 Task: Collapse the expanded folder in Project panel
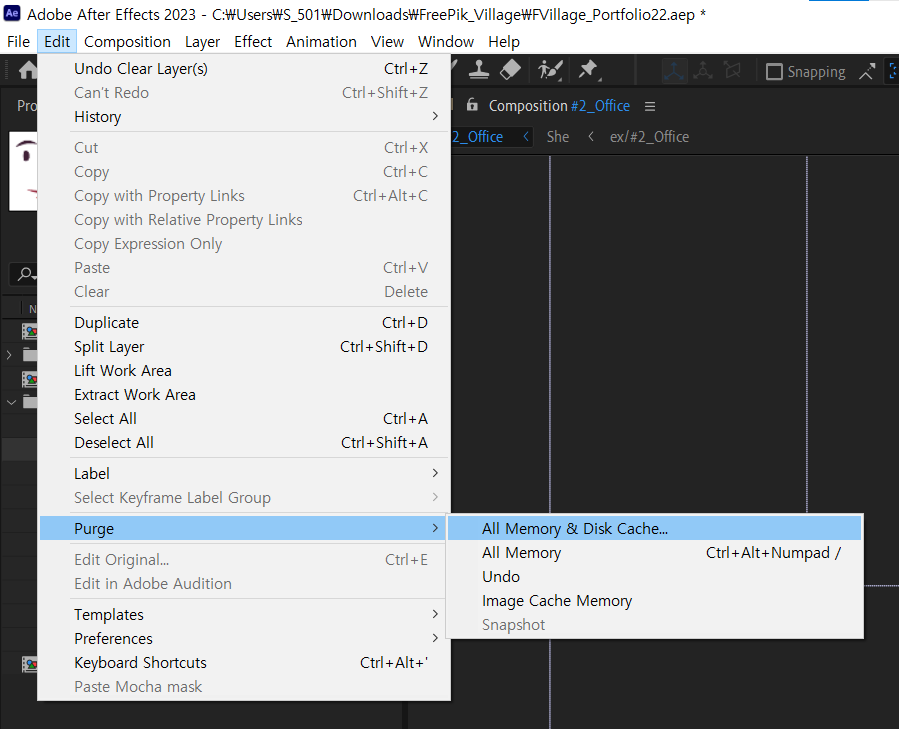coord(11,402)
